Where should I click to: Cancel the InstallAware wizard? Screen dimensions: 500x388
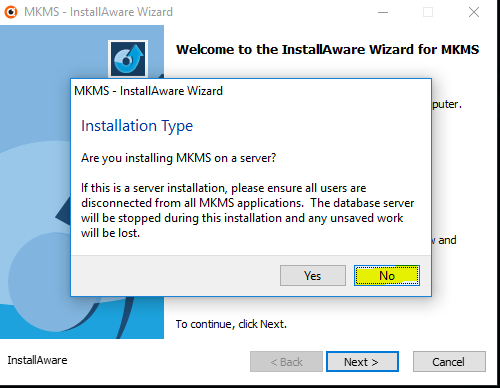coord(449,362)
